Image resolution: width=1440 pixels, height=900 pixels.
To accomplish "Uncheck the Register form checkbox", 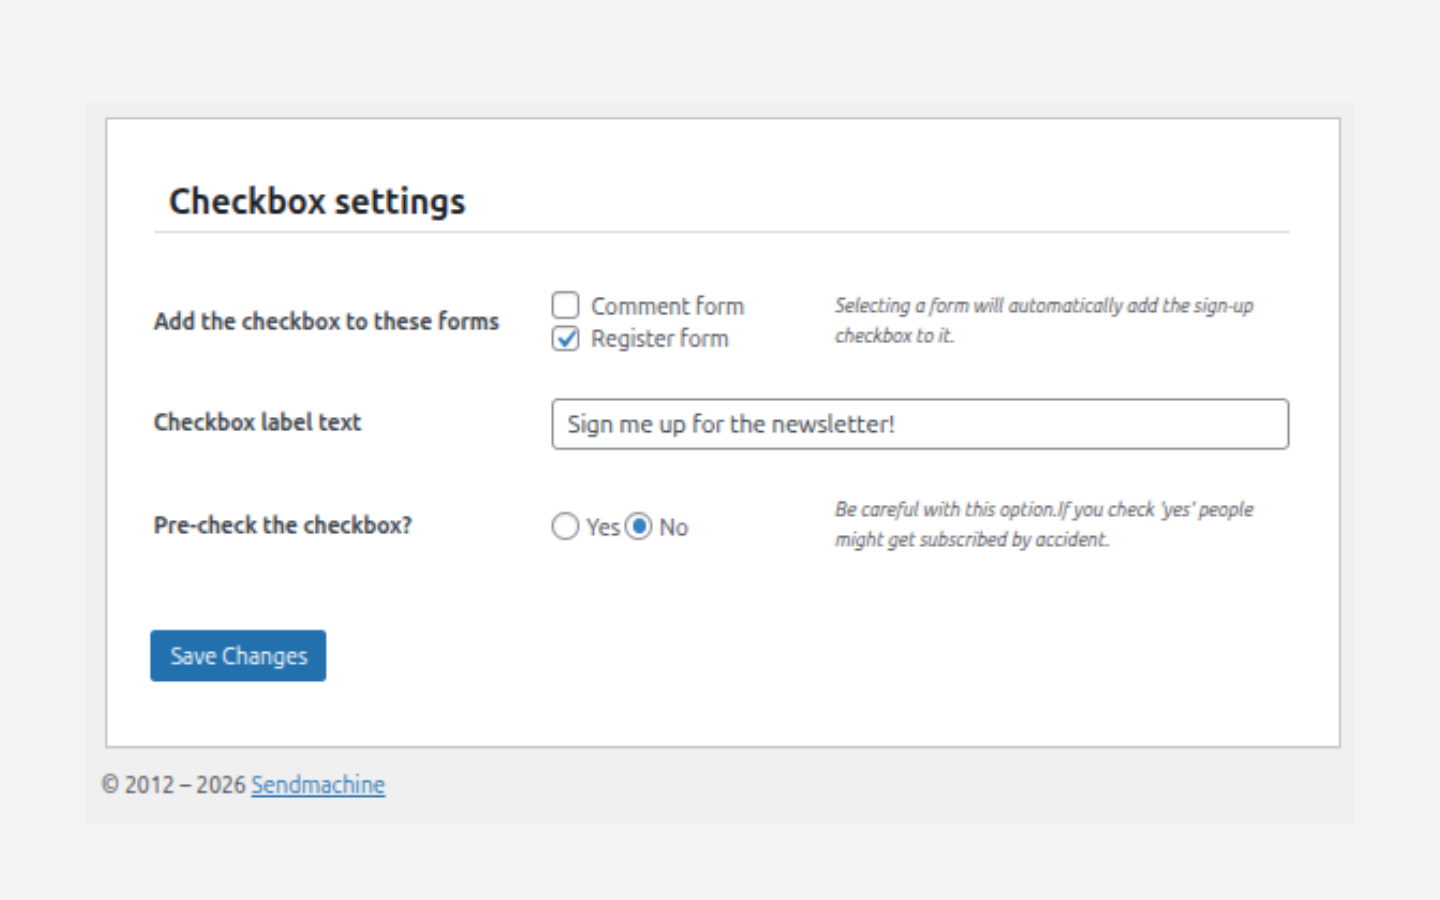I will (565, 339).
